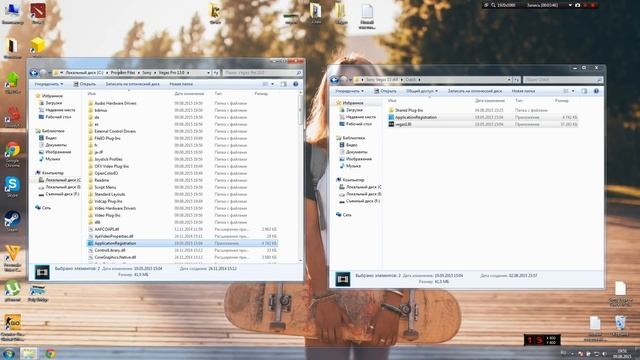Open Help in the Vegas Pro 13.0 window
640x360 pixels.
296,84
